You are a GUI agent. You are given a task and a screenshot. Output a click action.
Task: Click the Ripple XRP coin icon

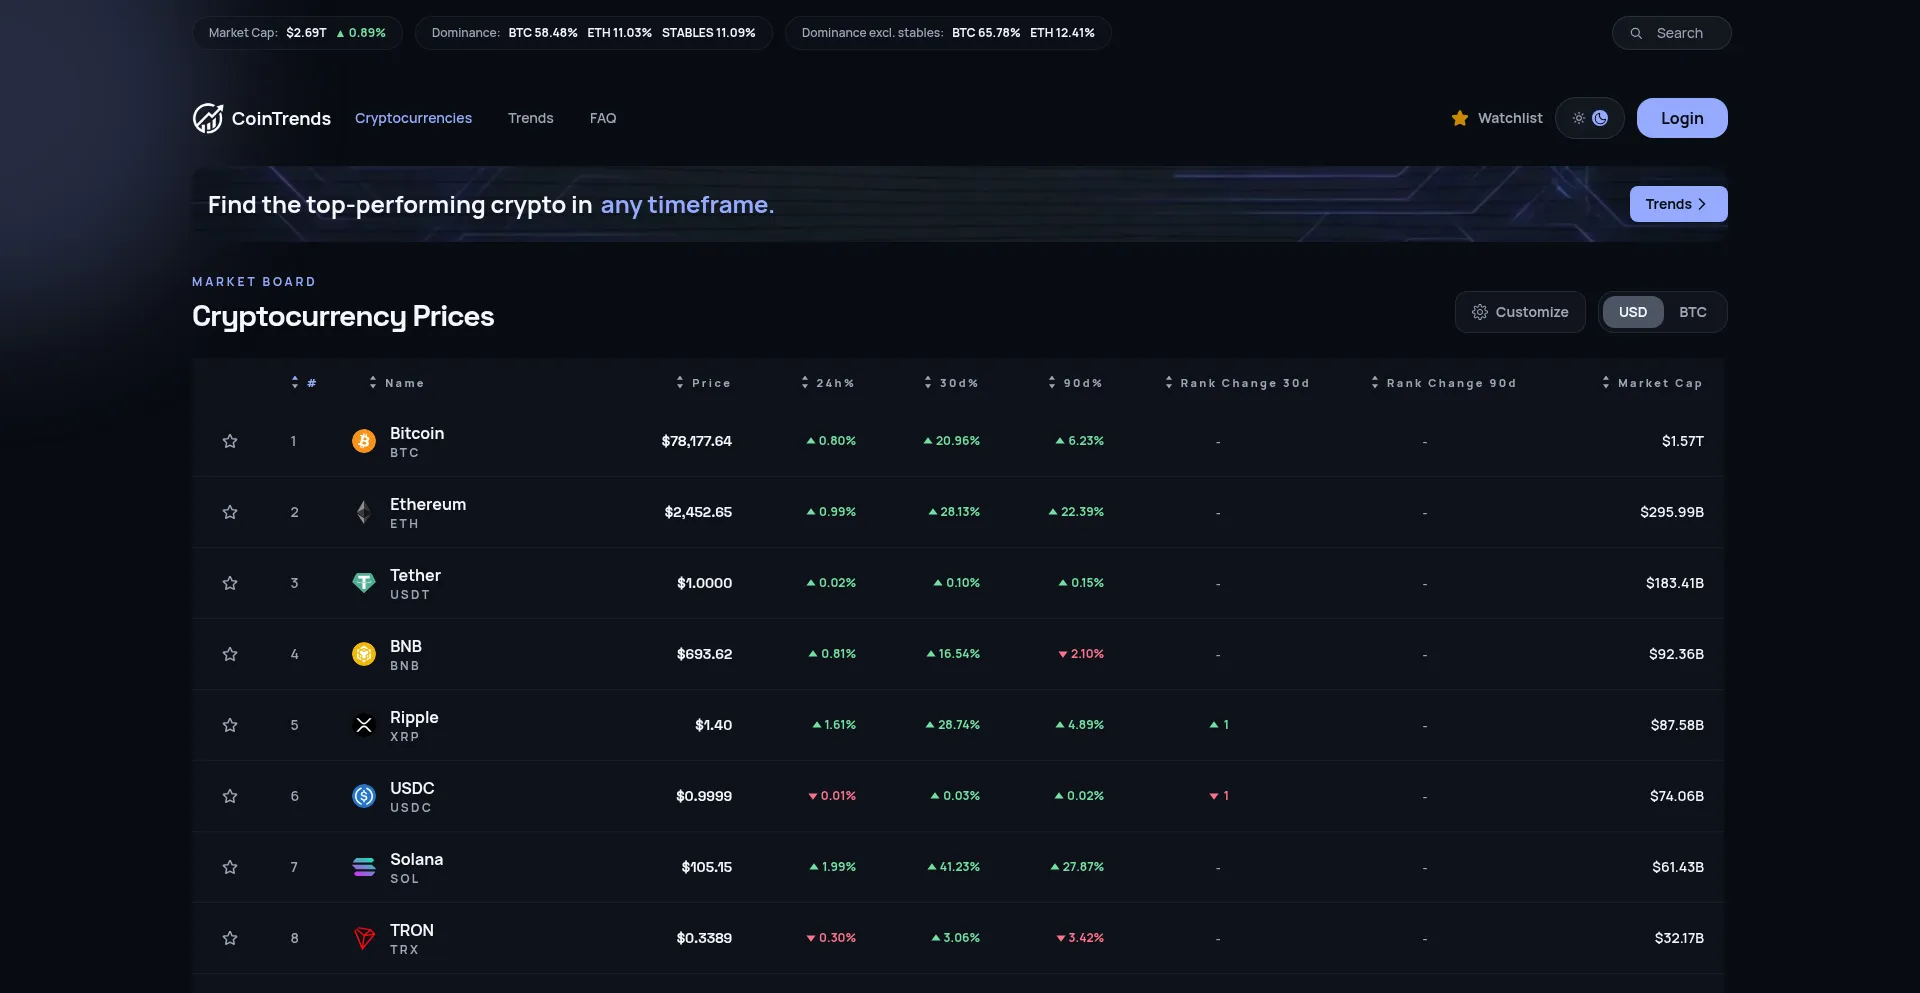point(364,725)
